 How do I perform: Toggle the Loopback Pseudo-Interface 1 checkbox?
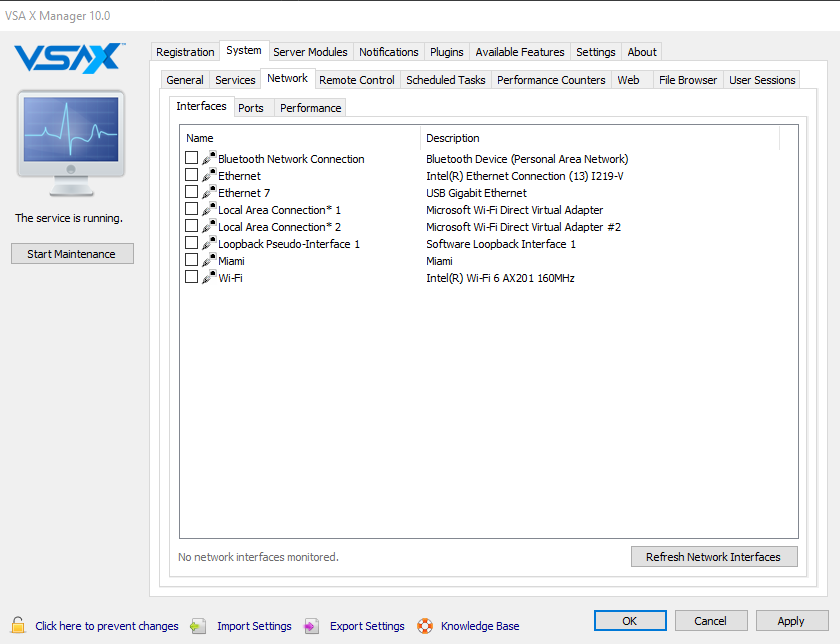pyautogui.click(x=191, y=243)
